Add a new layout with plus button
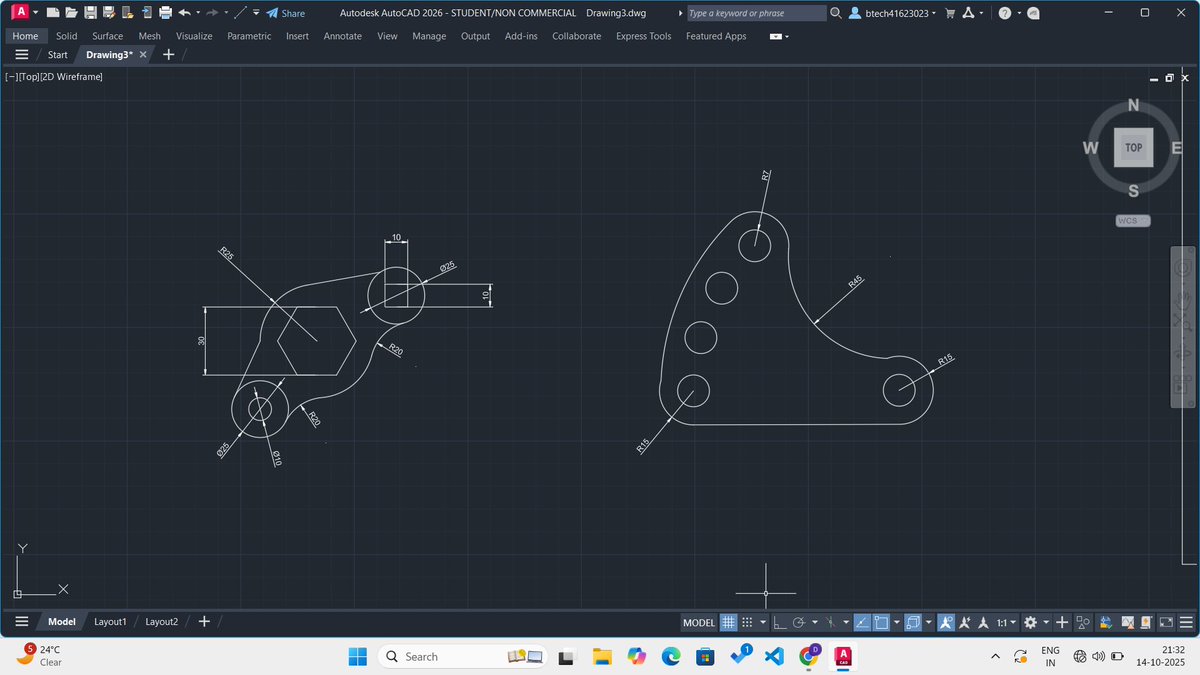Viewport: 1200px width, 675px height. (204, 622)
